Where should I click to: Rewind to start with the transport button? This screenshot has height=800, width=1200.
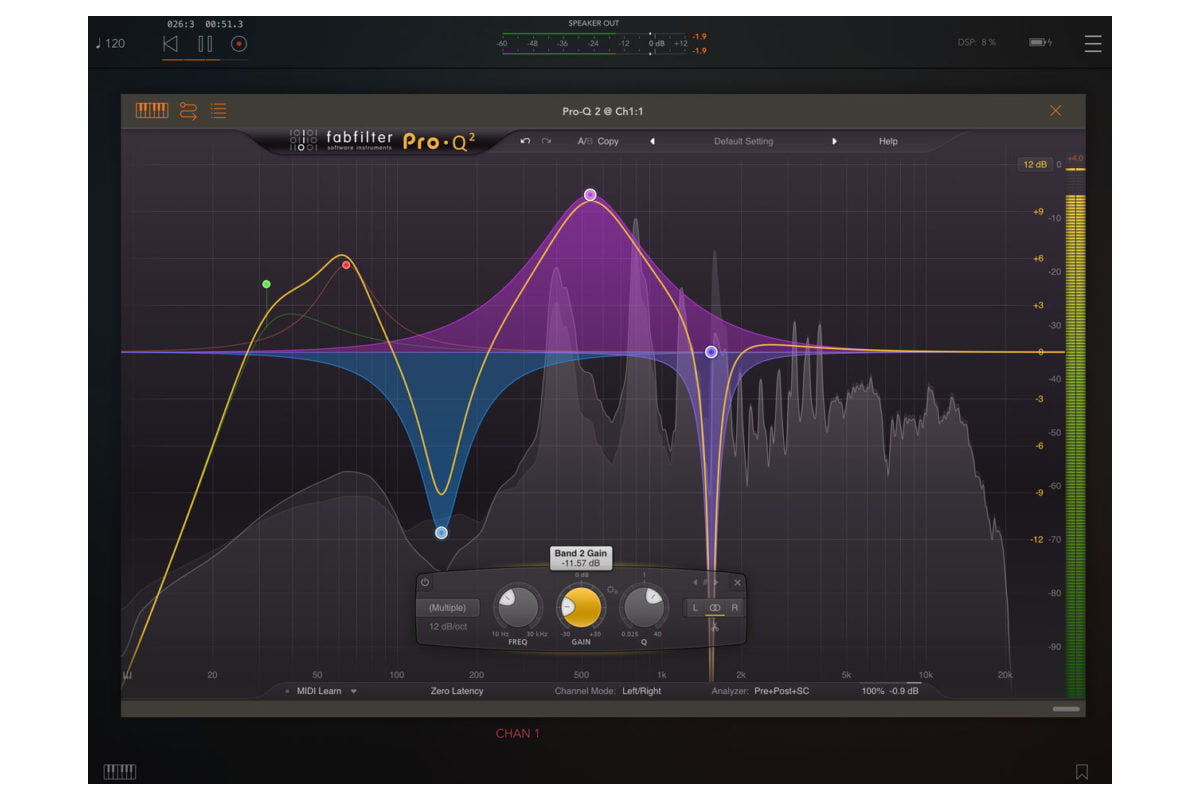170,43
